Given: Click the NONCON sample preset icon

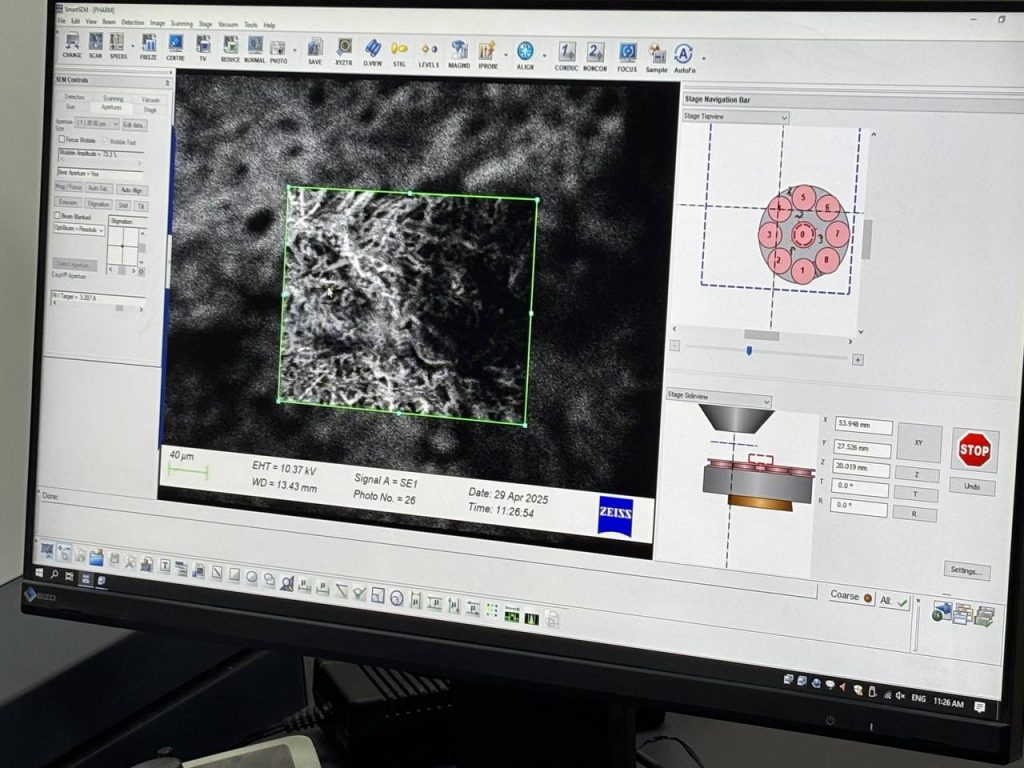Looking at the screenshot, I should click(594, 57).
